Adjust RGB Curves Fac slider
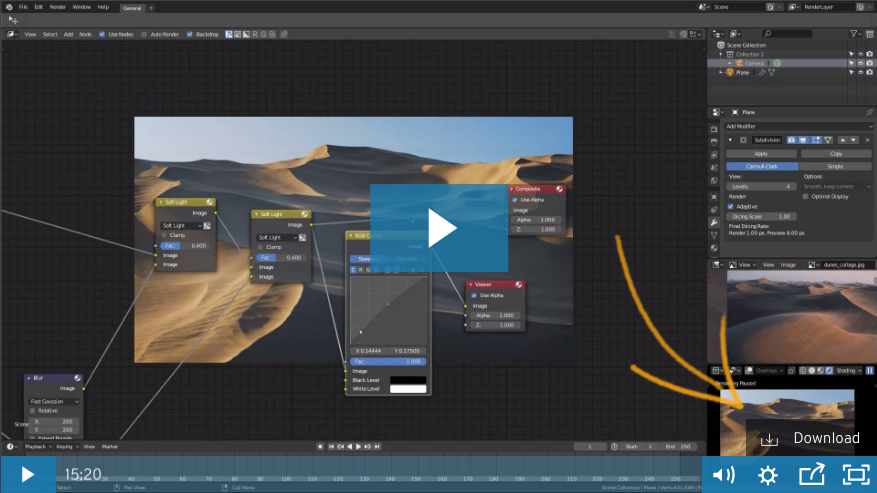The image size is (877, 493). point(388,361)
